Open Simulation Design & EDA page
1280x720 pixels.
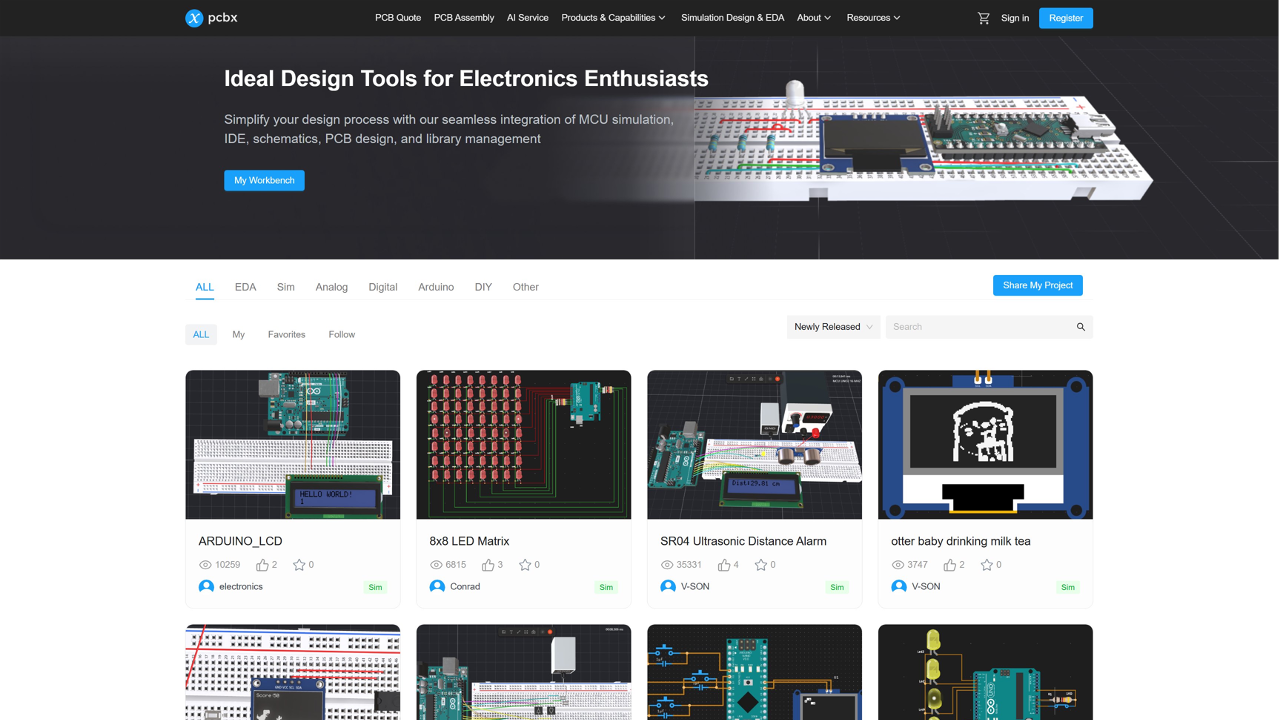[x=733, y=18]
